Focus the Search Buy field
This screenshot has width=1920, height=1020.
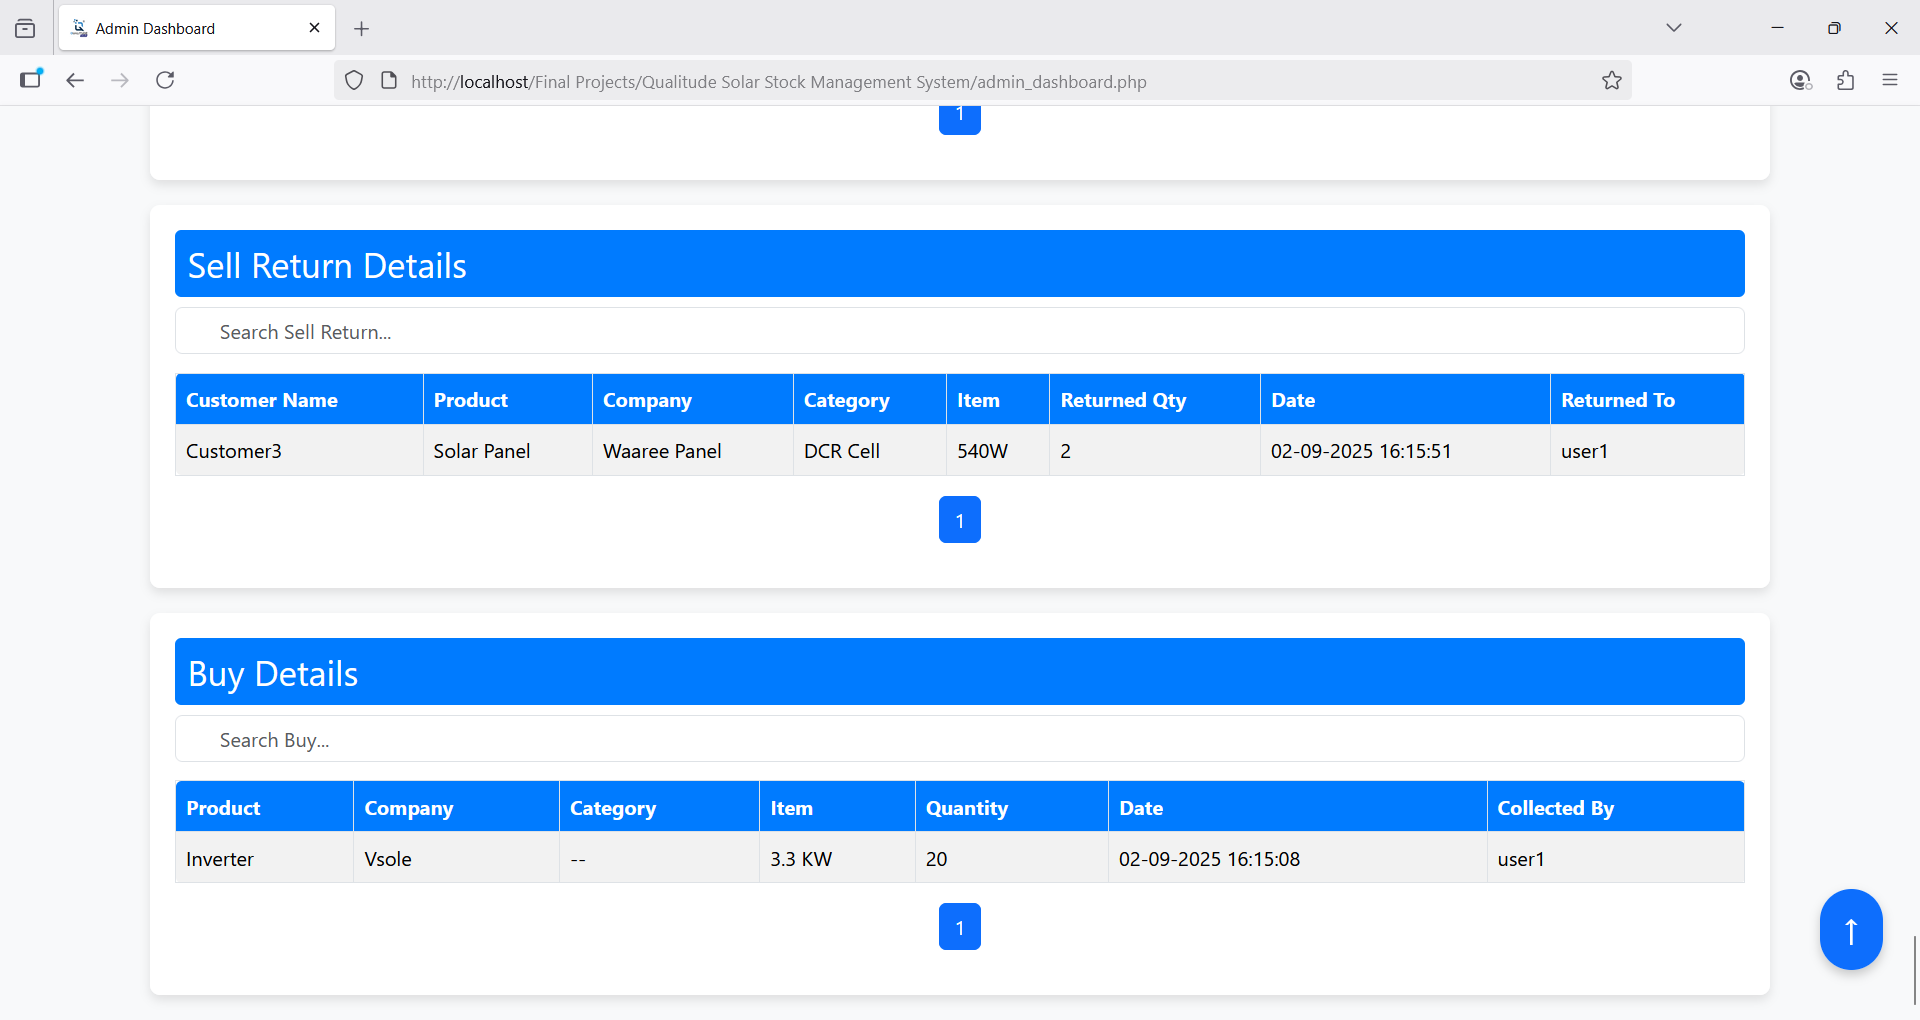(x=959, y=740)
